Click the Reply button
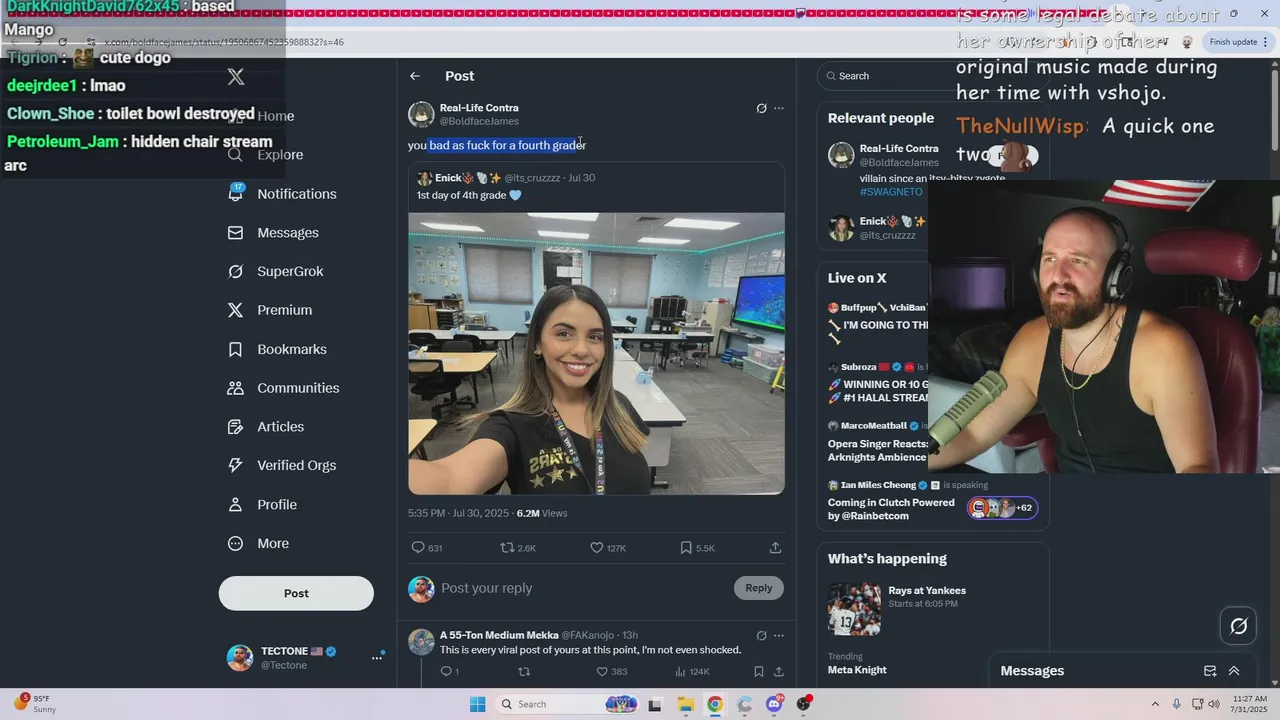 click(x=759, y=588)
